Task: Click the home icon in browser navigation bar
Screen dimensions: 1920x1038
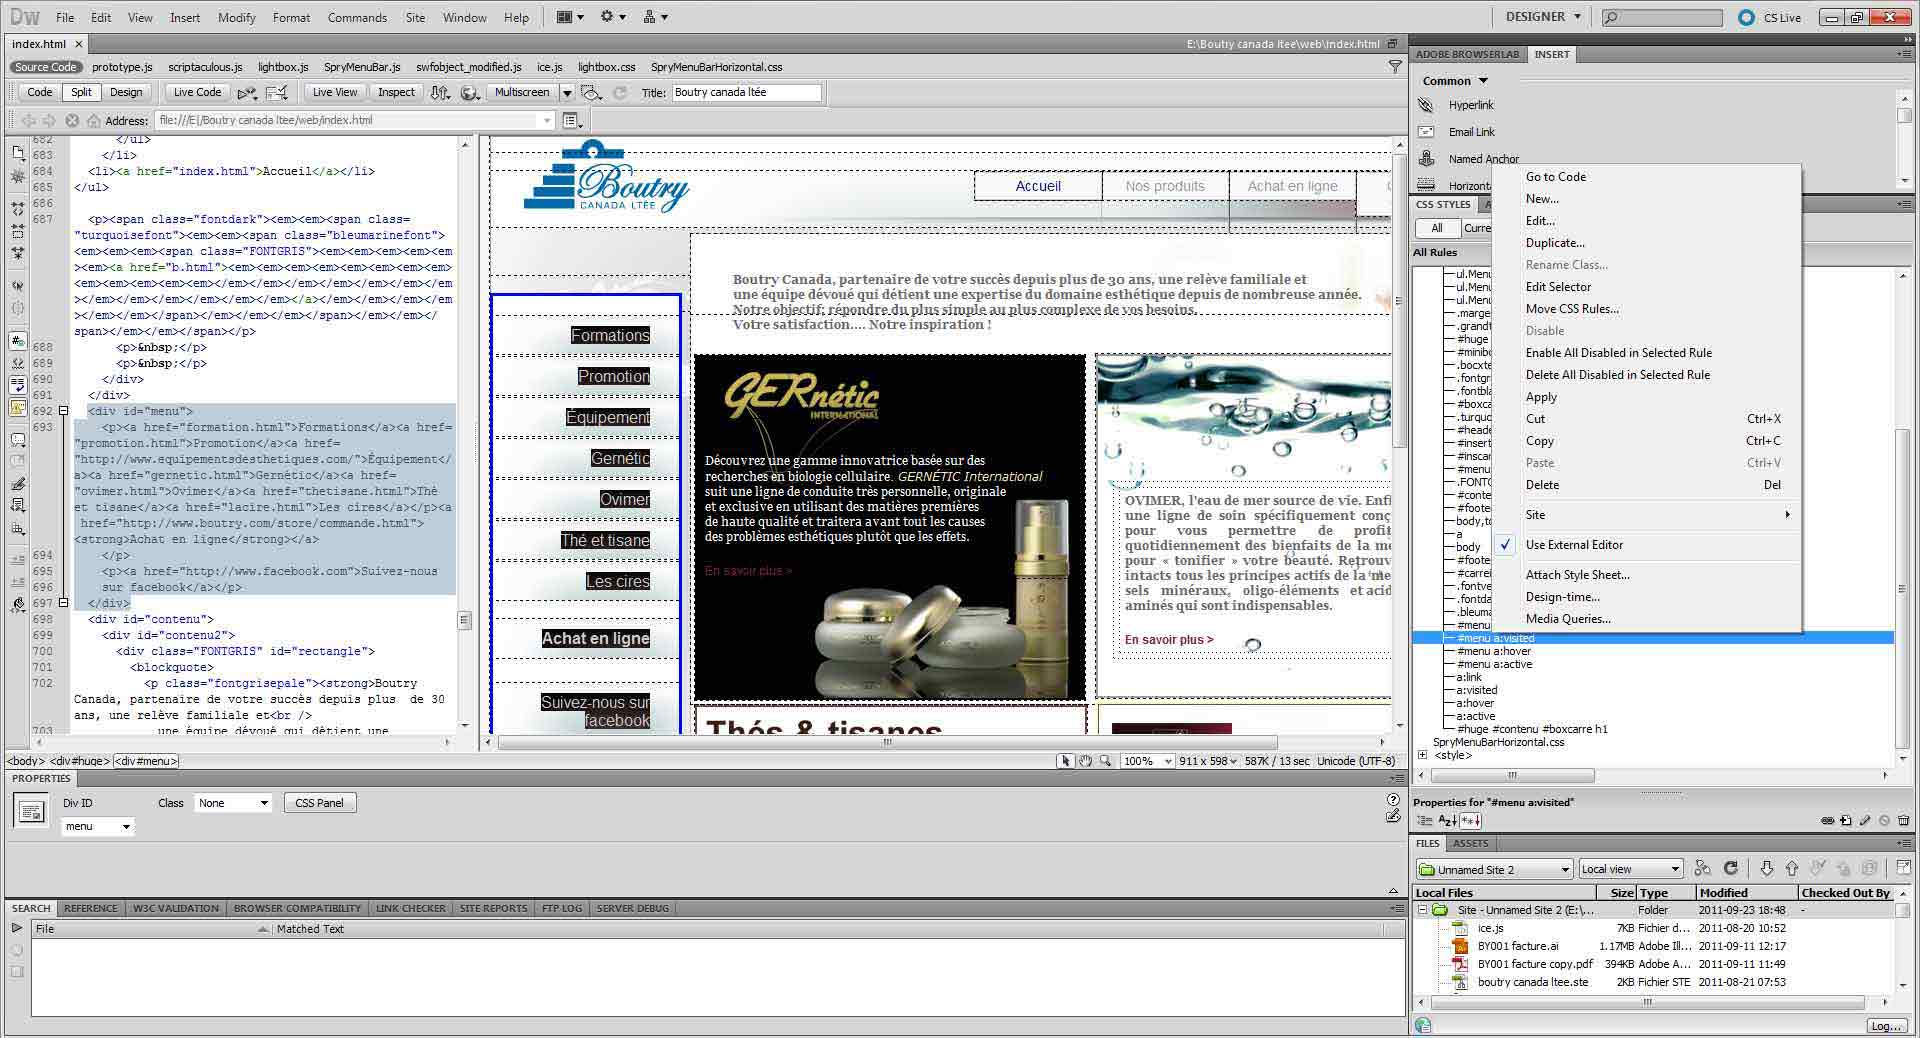Action: click(93, 120)
